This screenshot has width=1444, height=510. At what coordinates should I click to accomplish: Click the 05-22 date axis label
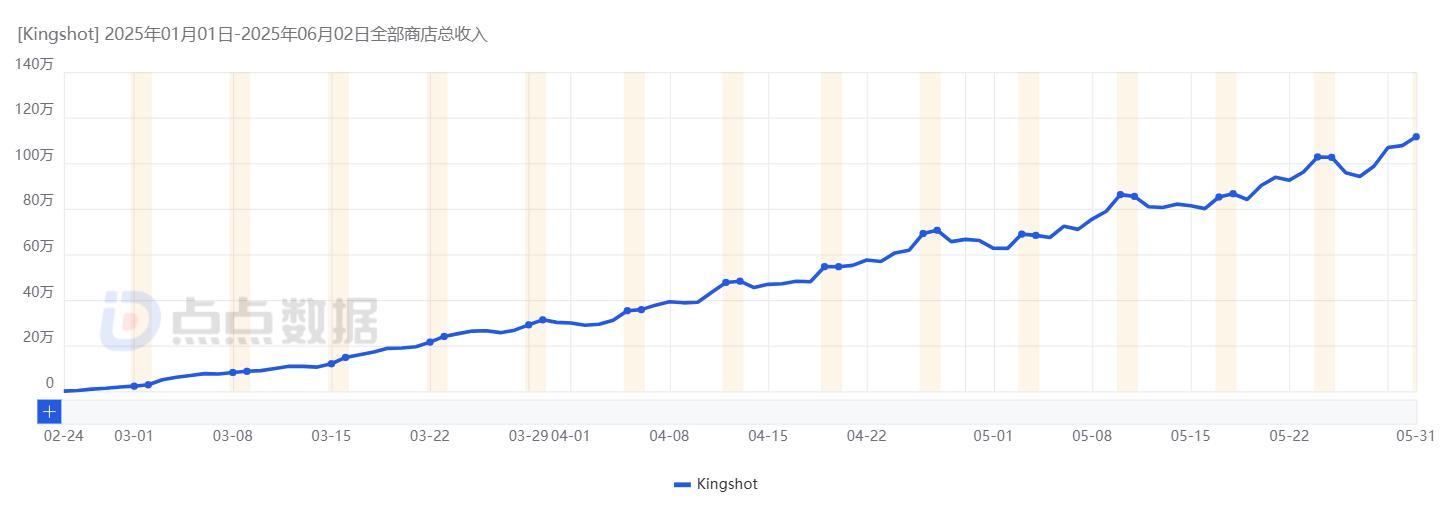[x=1289, y=436]
